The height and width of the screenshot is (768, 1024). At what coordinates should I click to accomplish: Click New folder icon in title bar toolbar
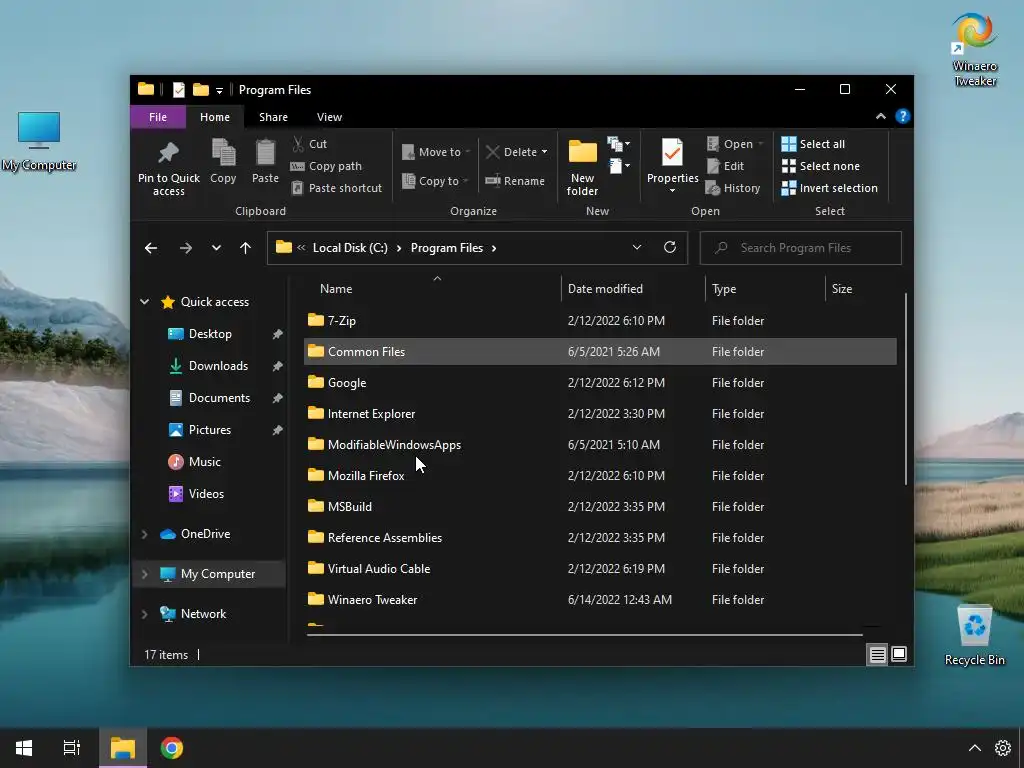point(200,89)
